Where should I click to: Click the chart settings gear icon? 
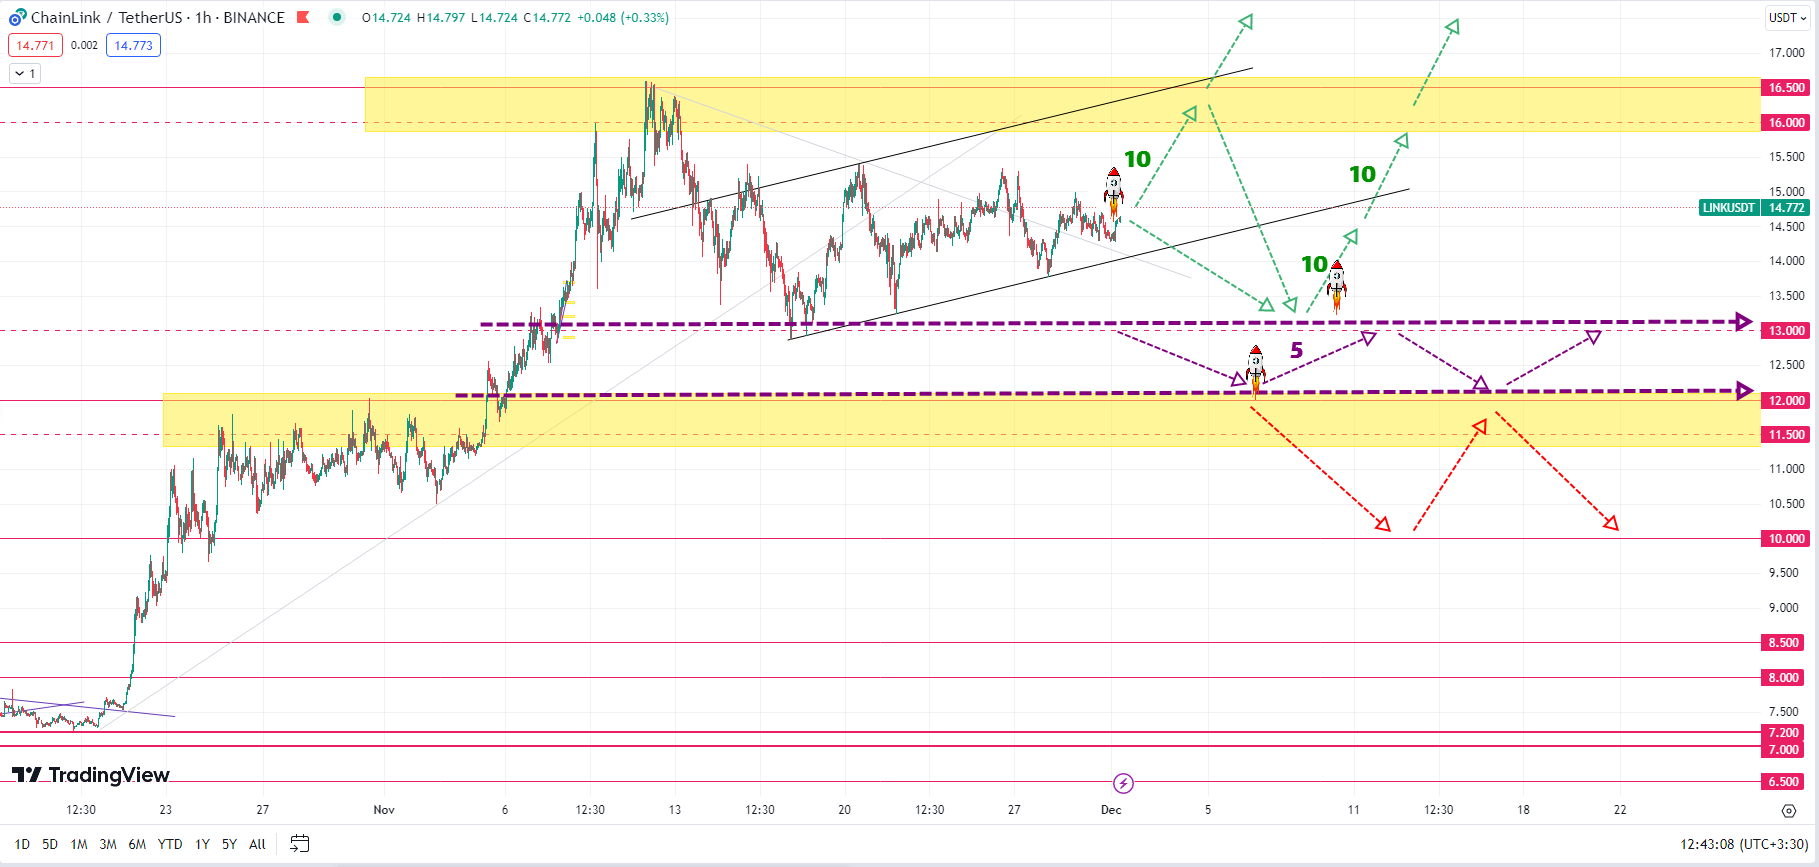(x=1788, y=810)
